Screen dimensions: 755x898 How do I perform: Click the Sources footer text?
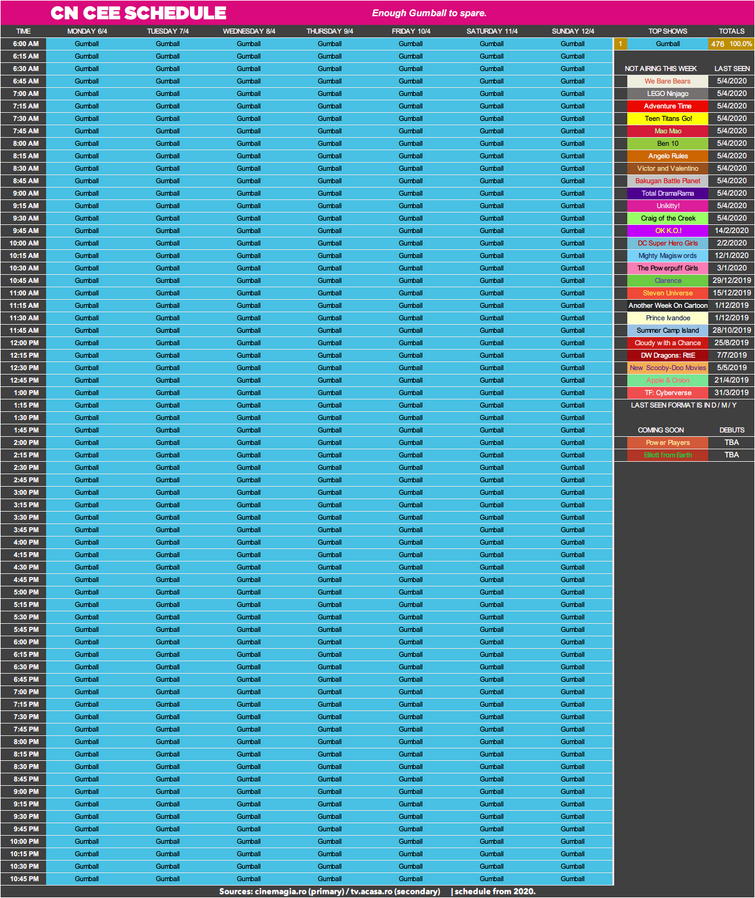pos(329,891)
